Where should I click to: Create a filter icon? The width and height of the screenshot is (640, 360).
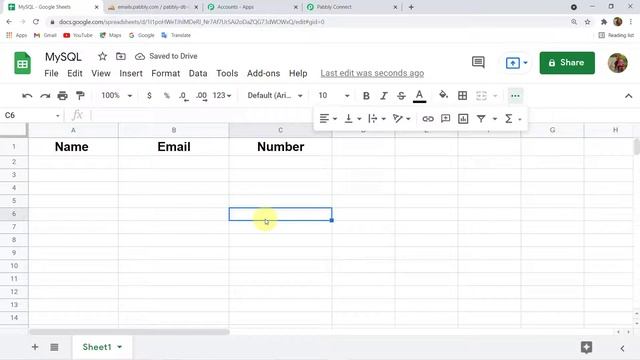[x=481, y=119]
